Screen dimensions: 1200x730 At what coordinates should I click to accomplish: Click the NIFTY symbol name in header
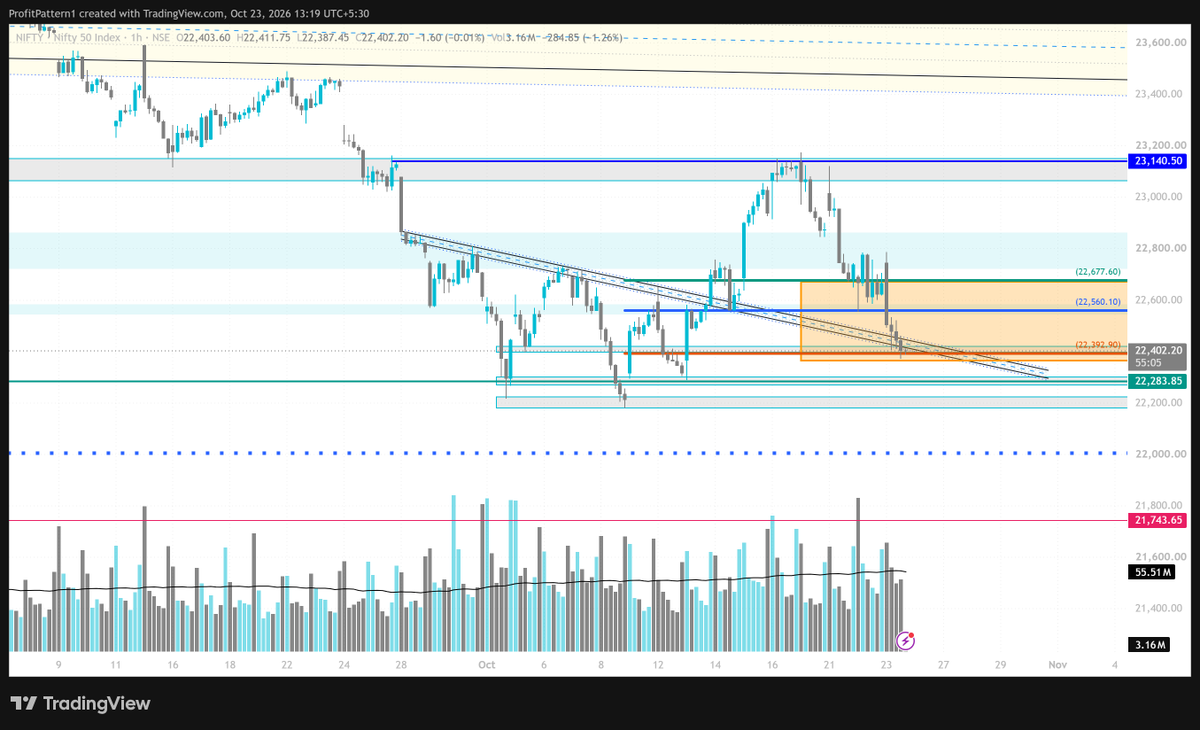30,37
